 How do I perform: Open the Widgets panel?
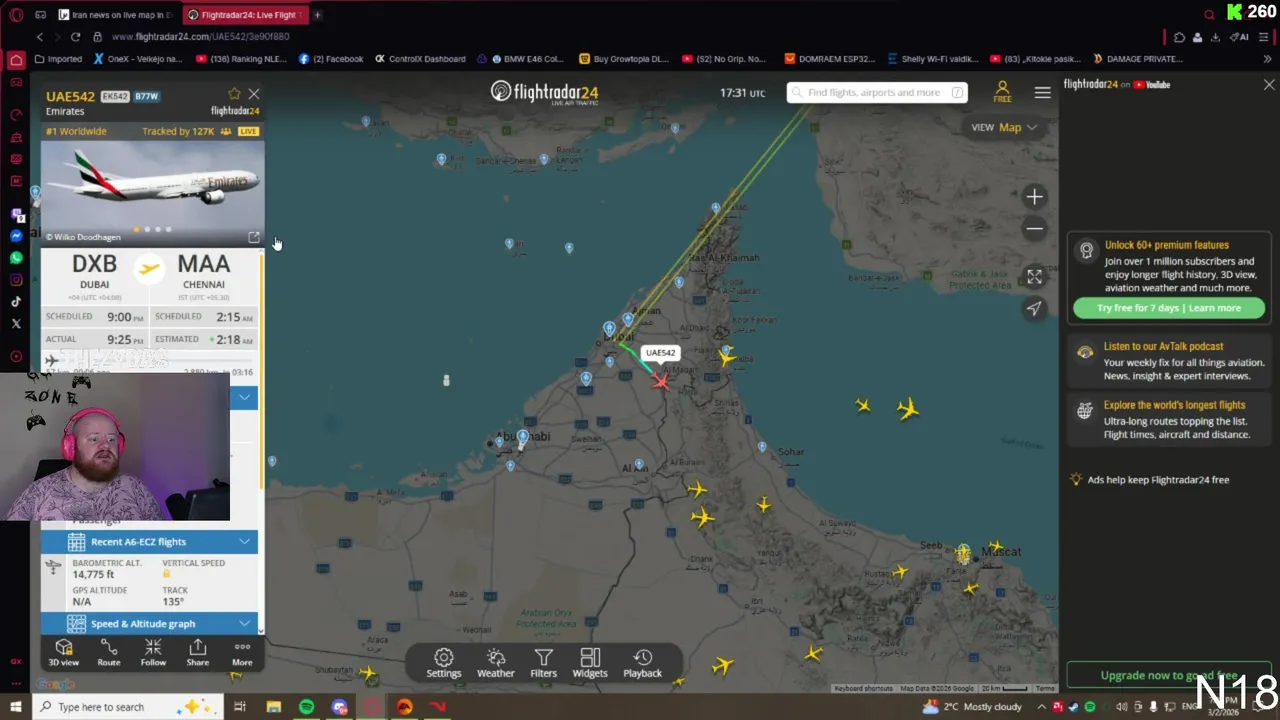coord(590,663)
